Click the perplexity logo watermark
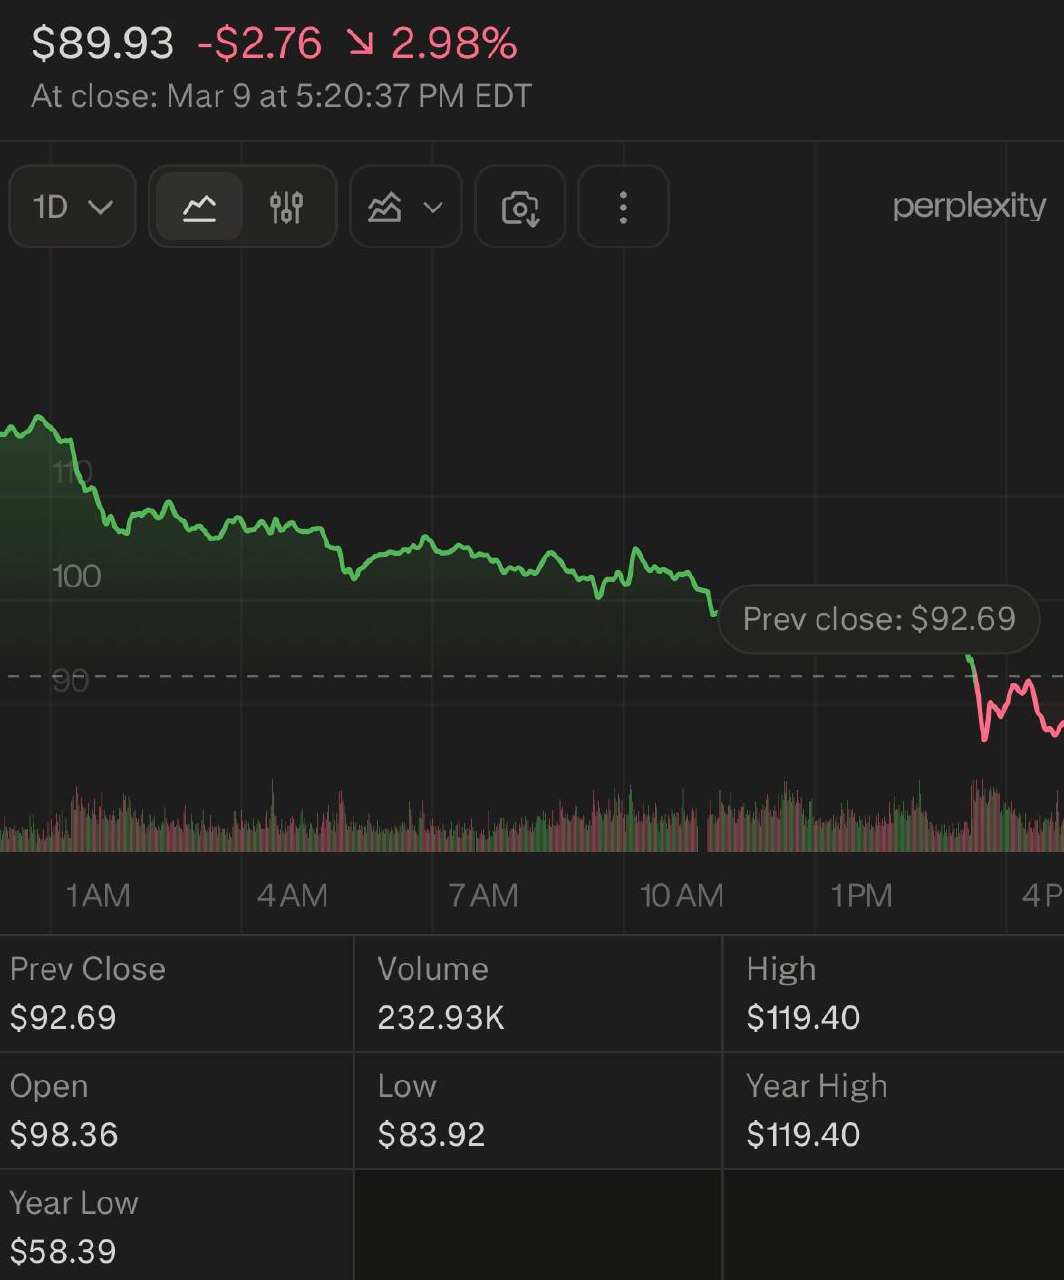1064x1280 pixels. (969, 206)
